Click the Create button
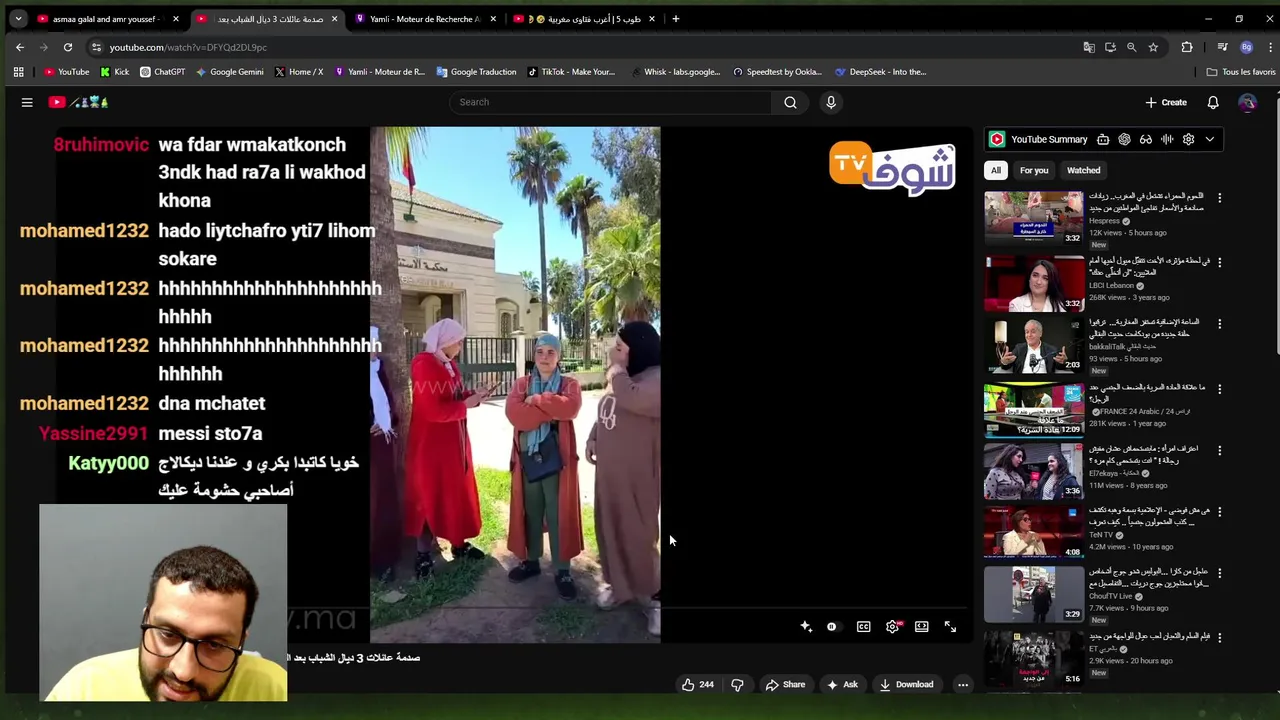Screen dimensions: 1280x720 click(x=1166, y=102)
